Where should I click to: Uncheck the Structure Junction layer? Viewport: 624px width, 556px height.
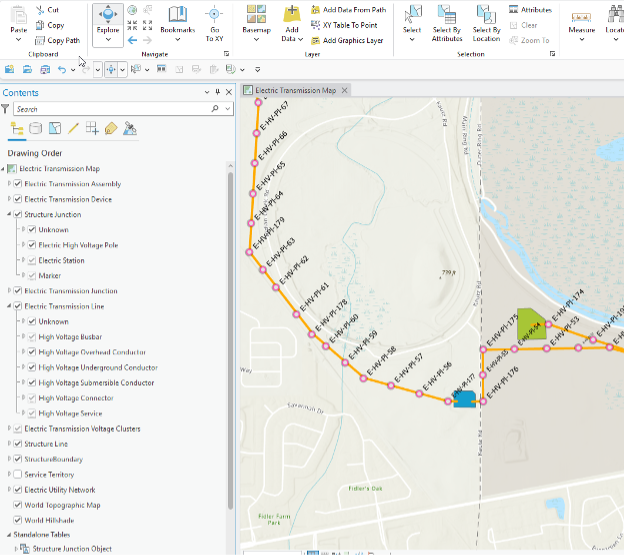(x=18, y=215)
